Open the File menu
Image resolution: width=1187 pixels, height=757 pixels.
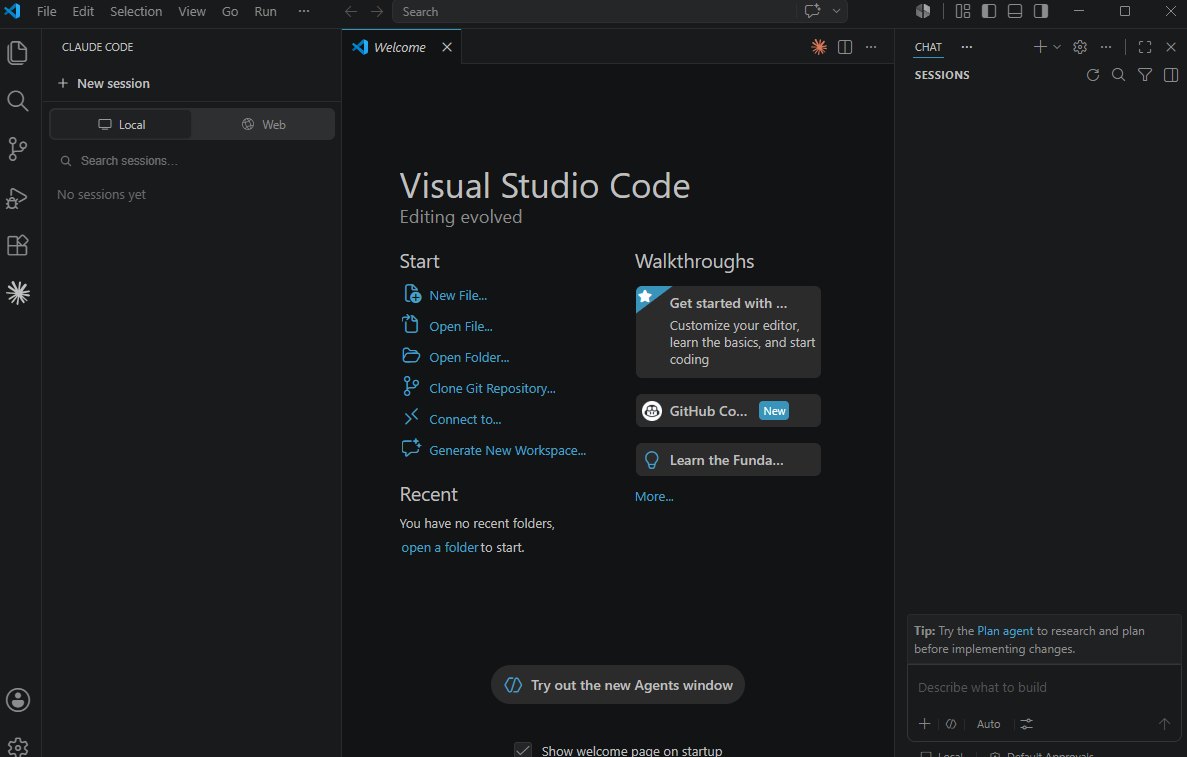47,11
